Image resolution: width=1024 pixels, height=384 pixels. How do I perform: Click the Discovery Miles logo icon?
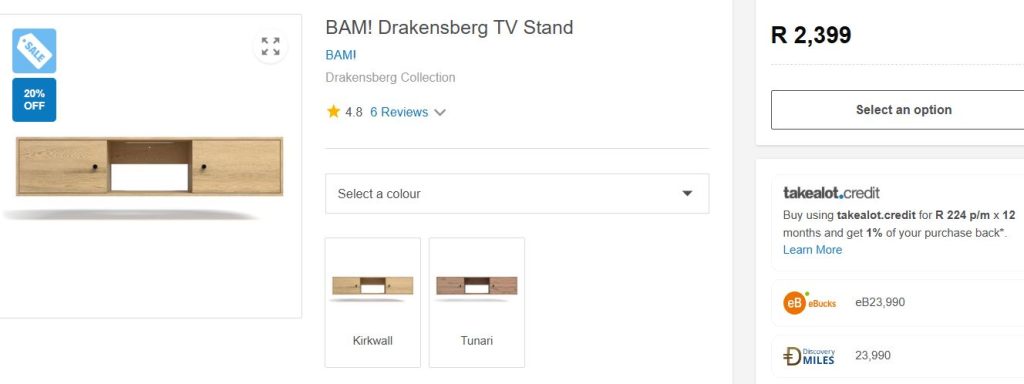pos(809,356)
